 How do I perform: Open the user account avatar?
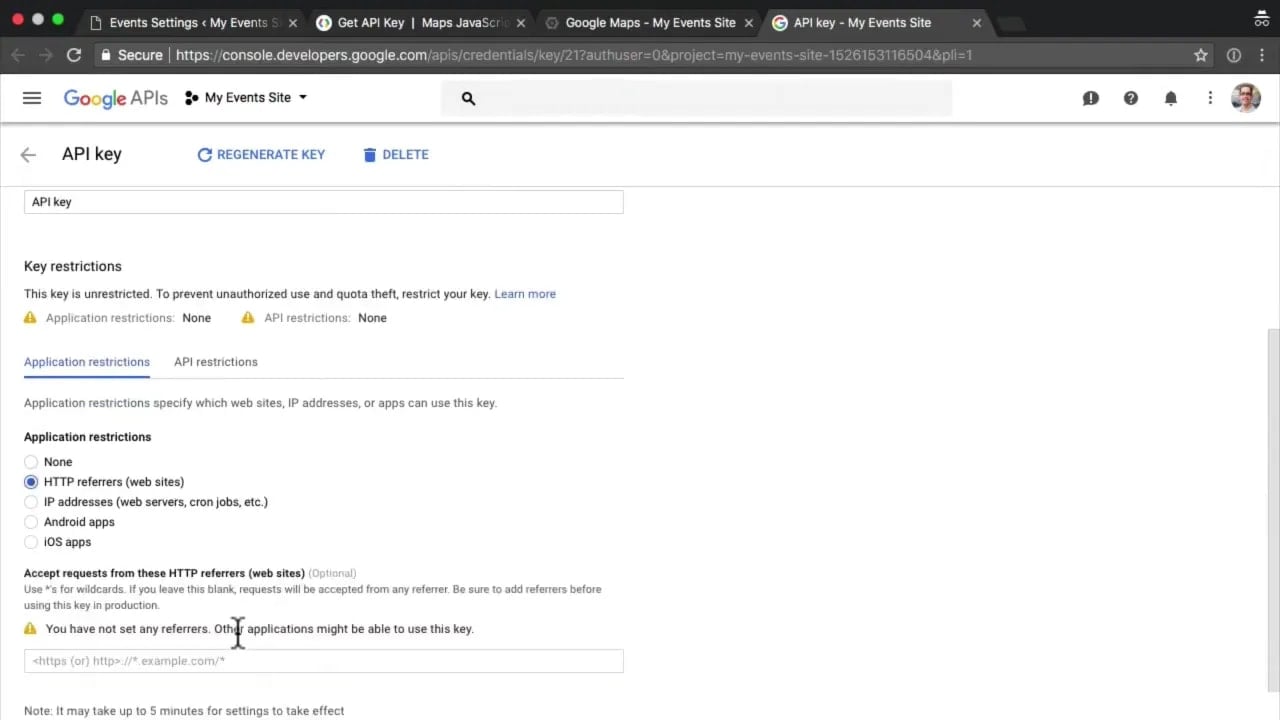coord(1246,98)
